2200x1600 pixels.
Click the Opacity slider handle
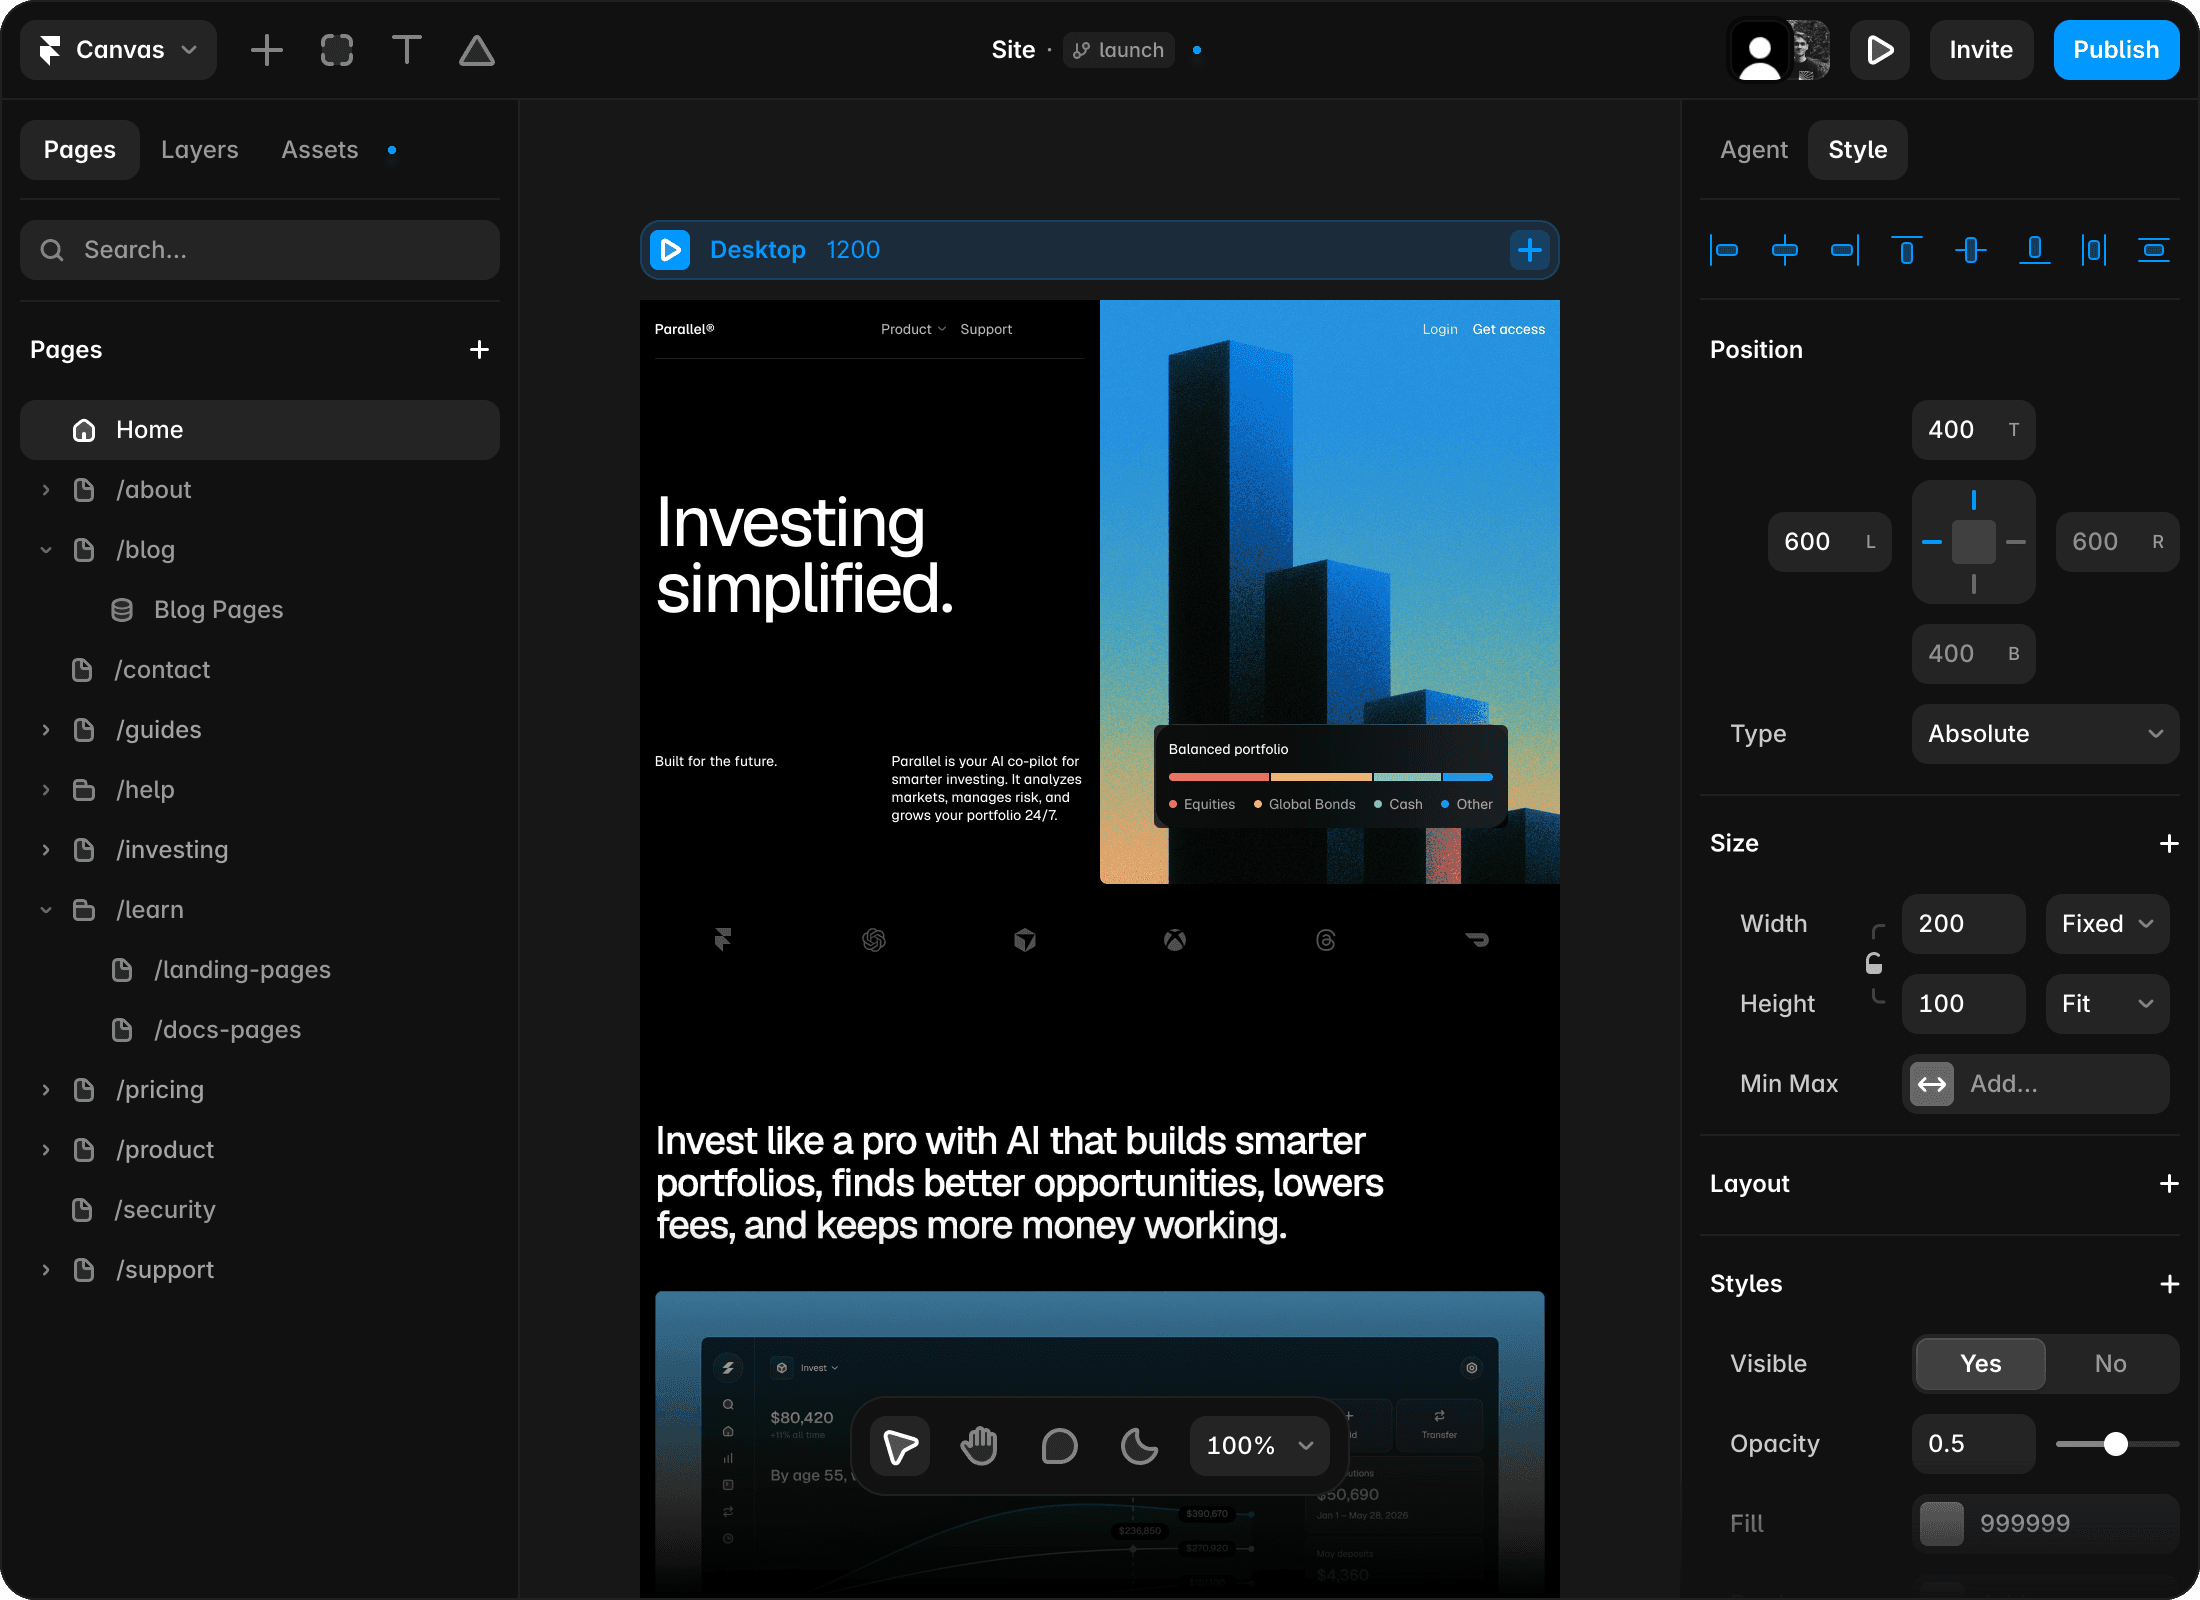click(x=2115, y=1444)
